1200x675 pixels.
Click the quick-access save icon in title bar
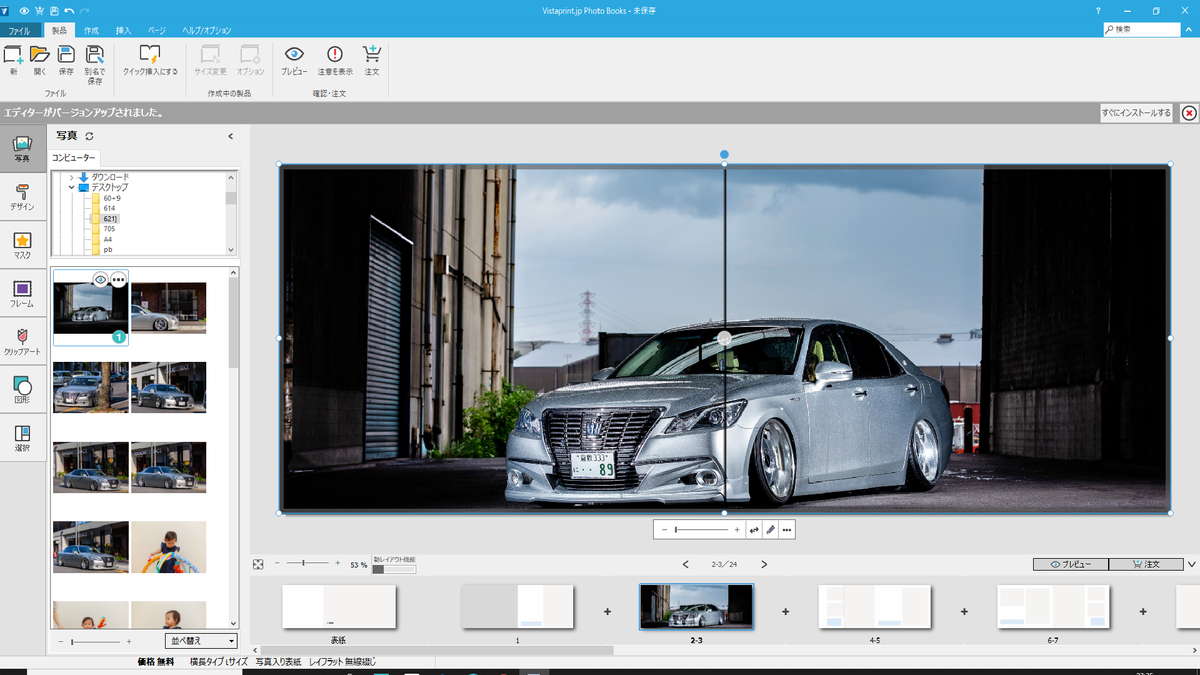[54, 11]
